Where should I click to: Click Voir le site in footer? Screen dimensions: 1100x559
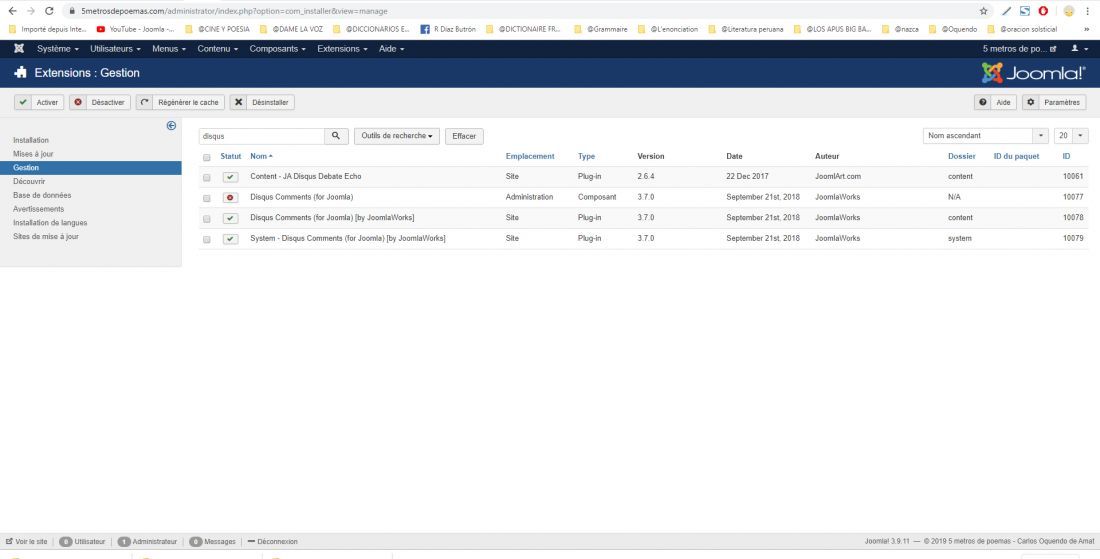(27, 541)
